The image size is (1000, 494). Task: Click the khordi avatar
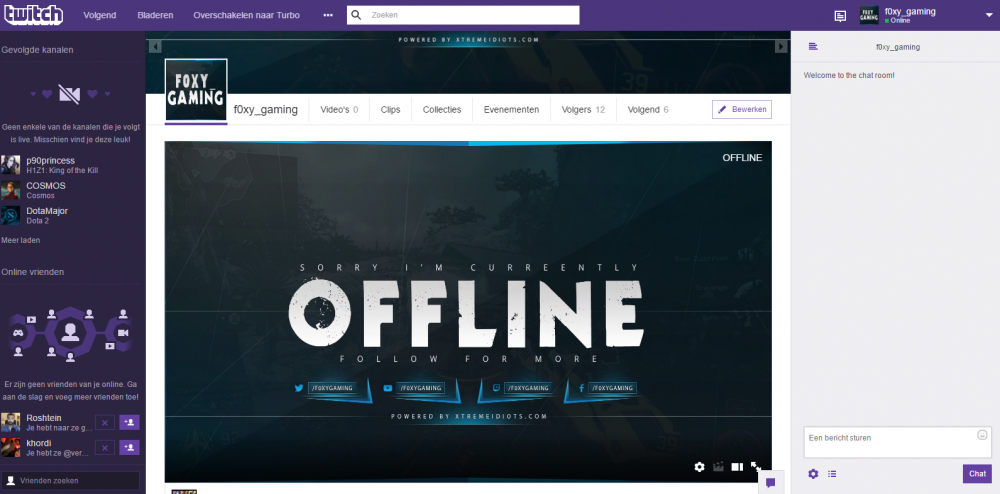(x=10, y=447)
